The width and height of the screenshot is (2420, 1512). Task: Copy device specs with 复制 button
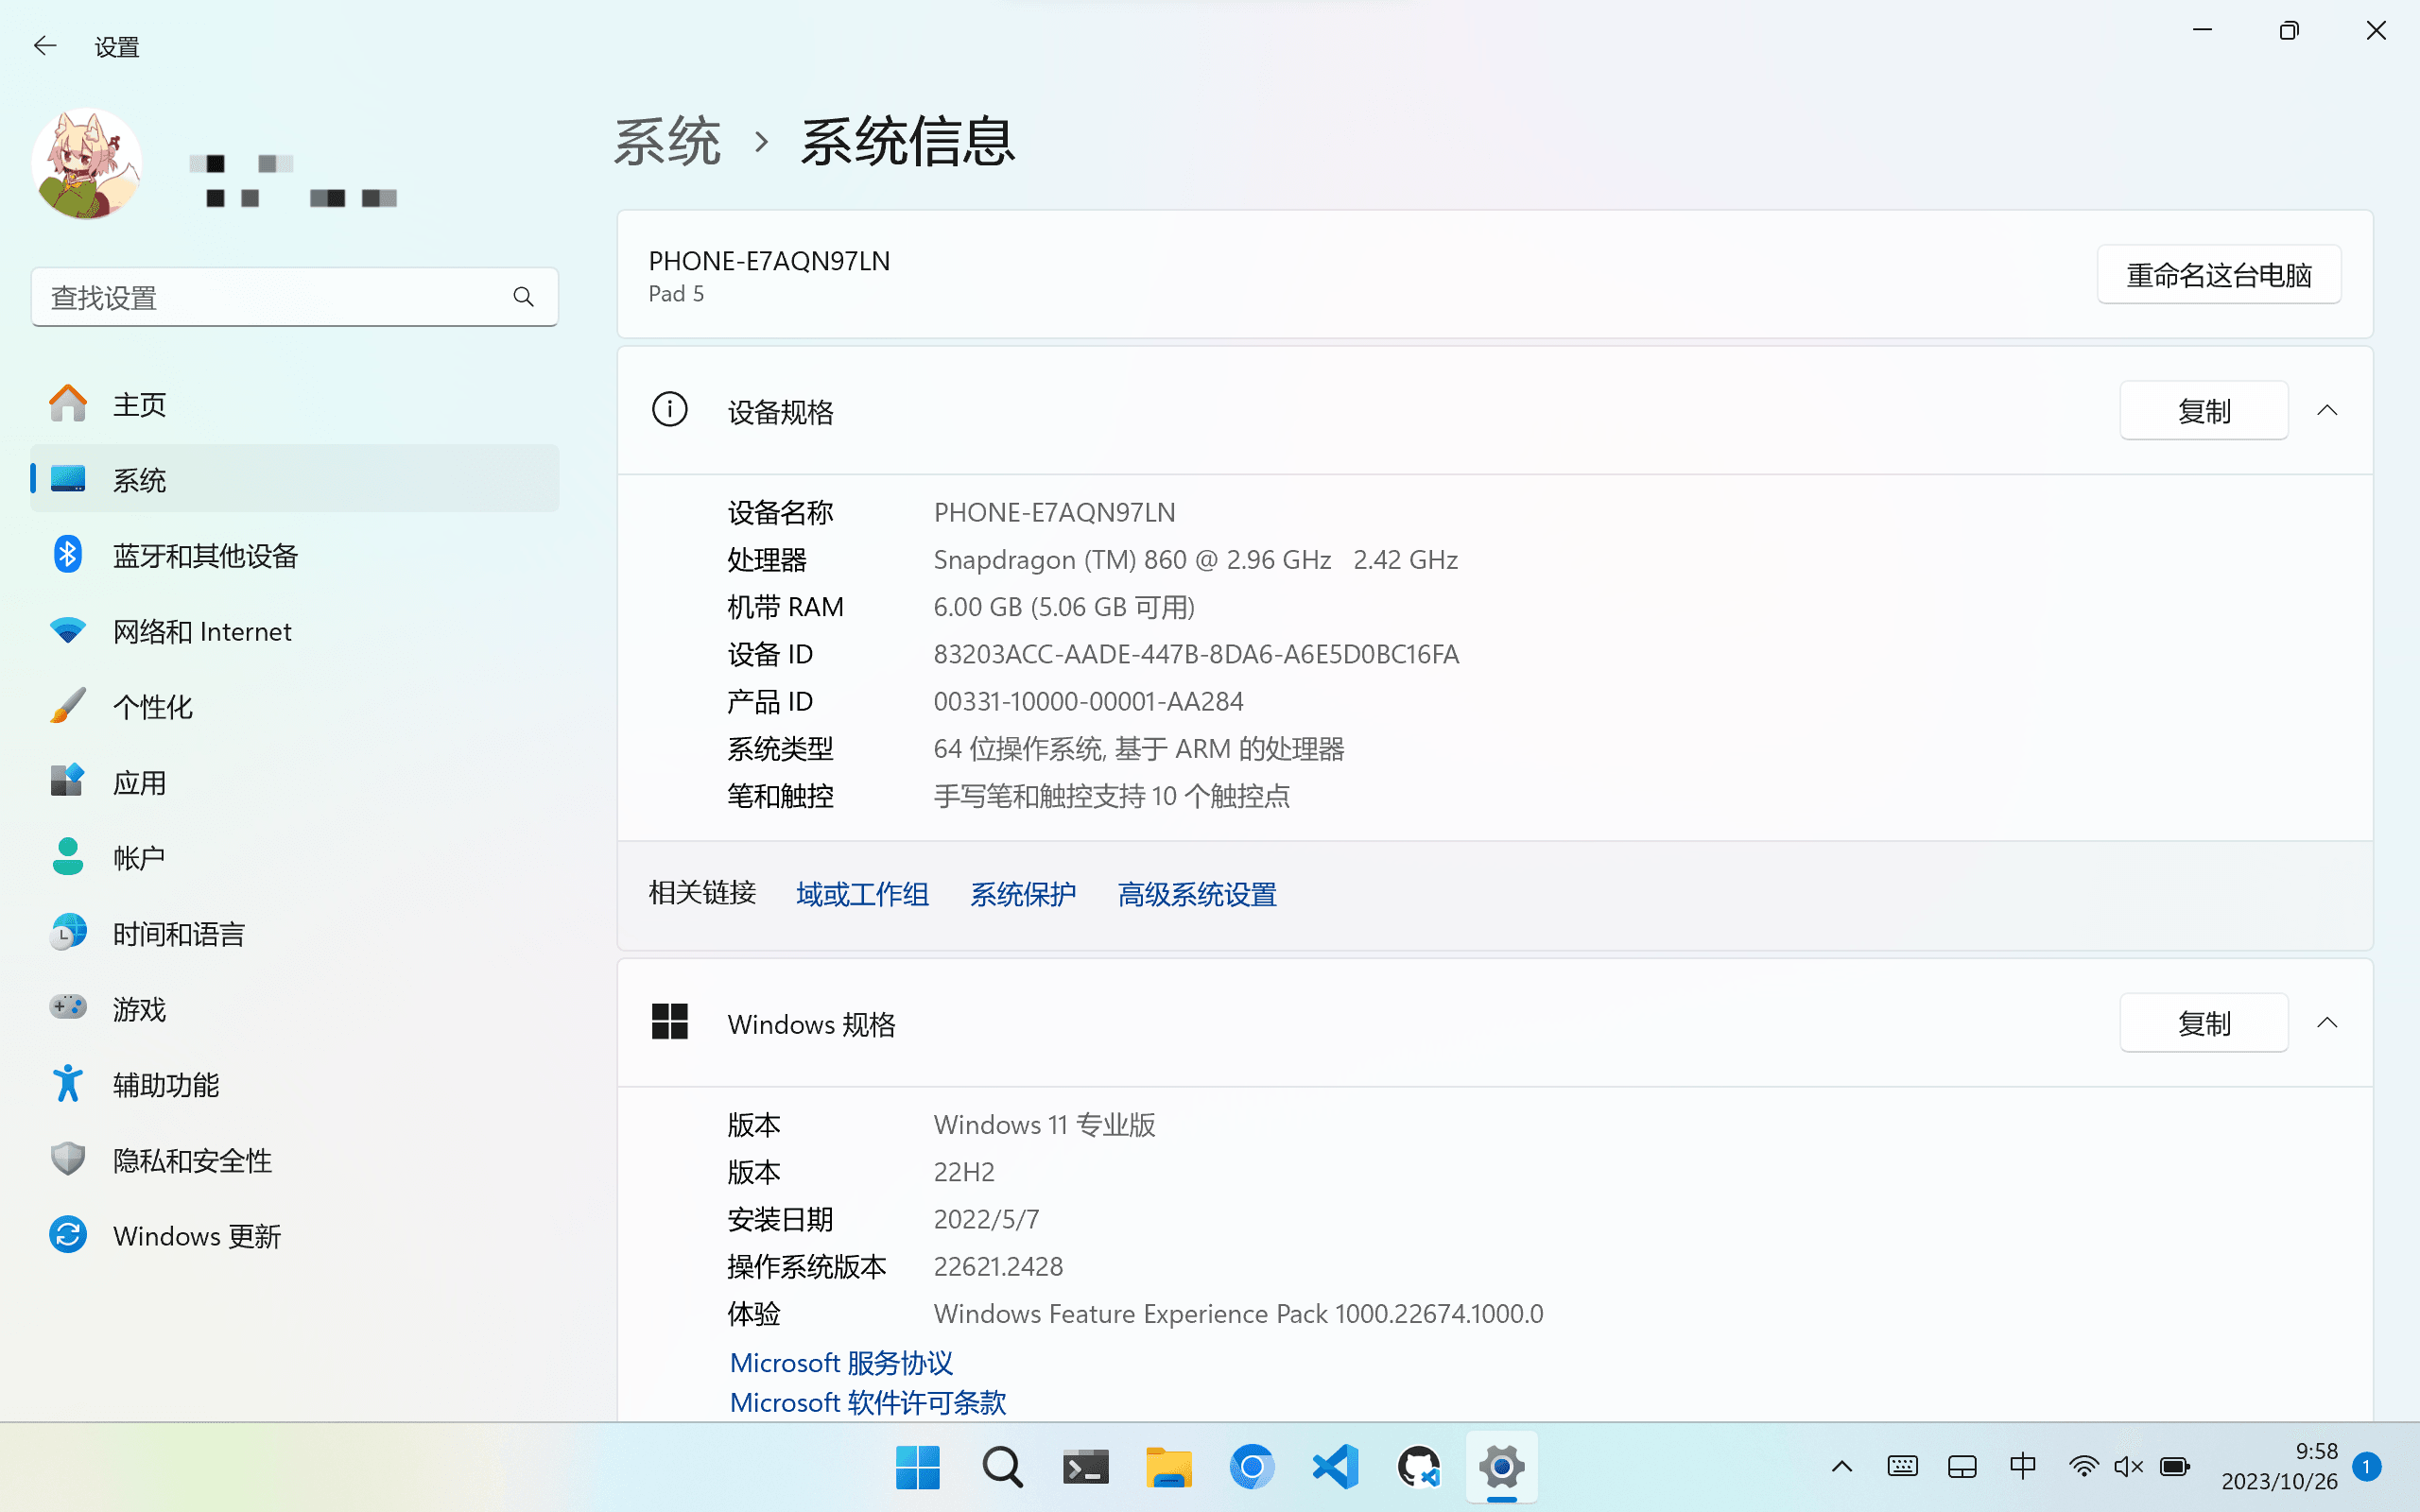click(x=2203, y=411)
